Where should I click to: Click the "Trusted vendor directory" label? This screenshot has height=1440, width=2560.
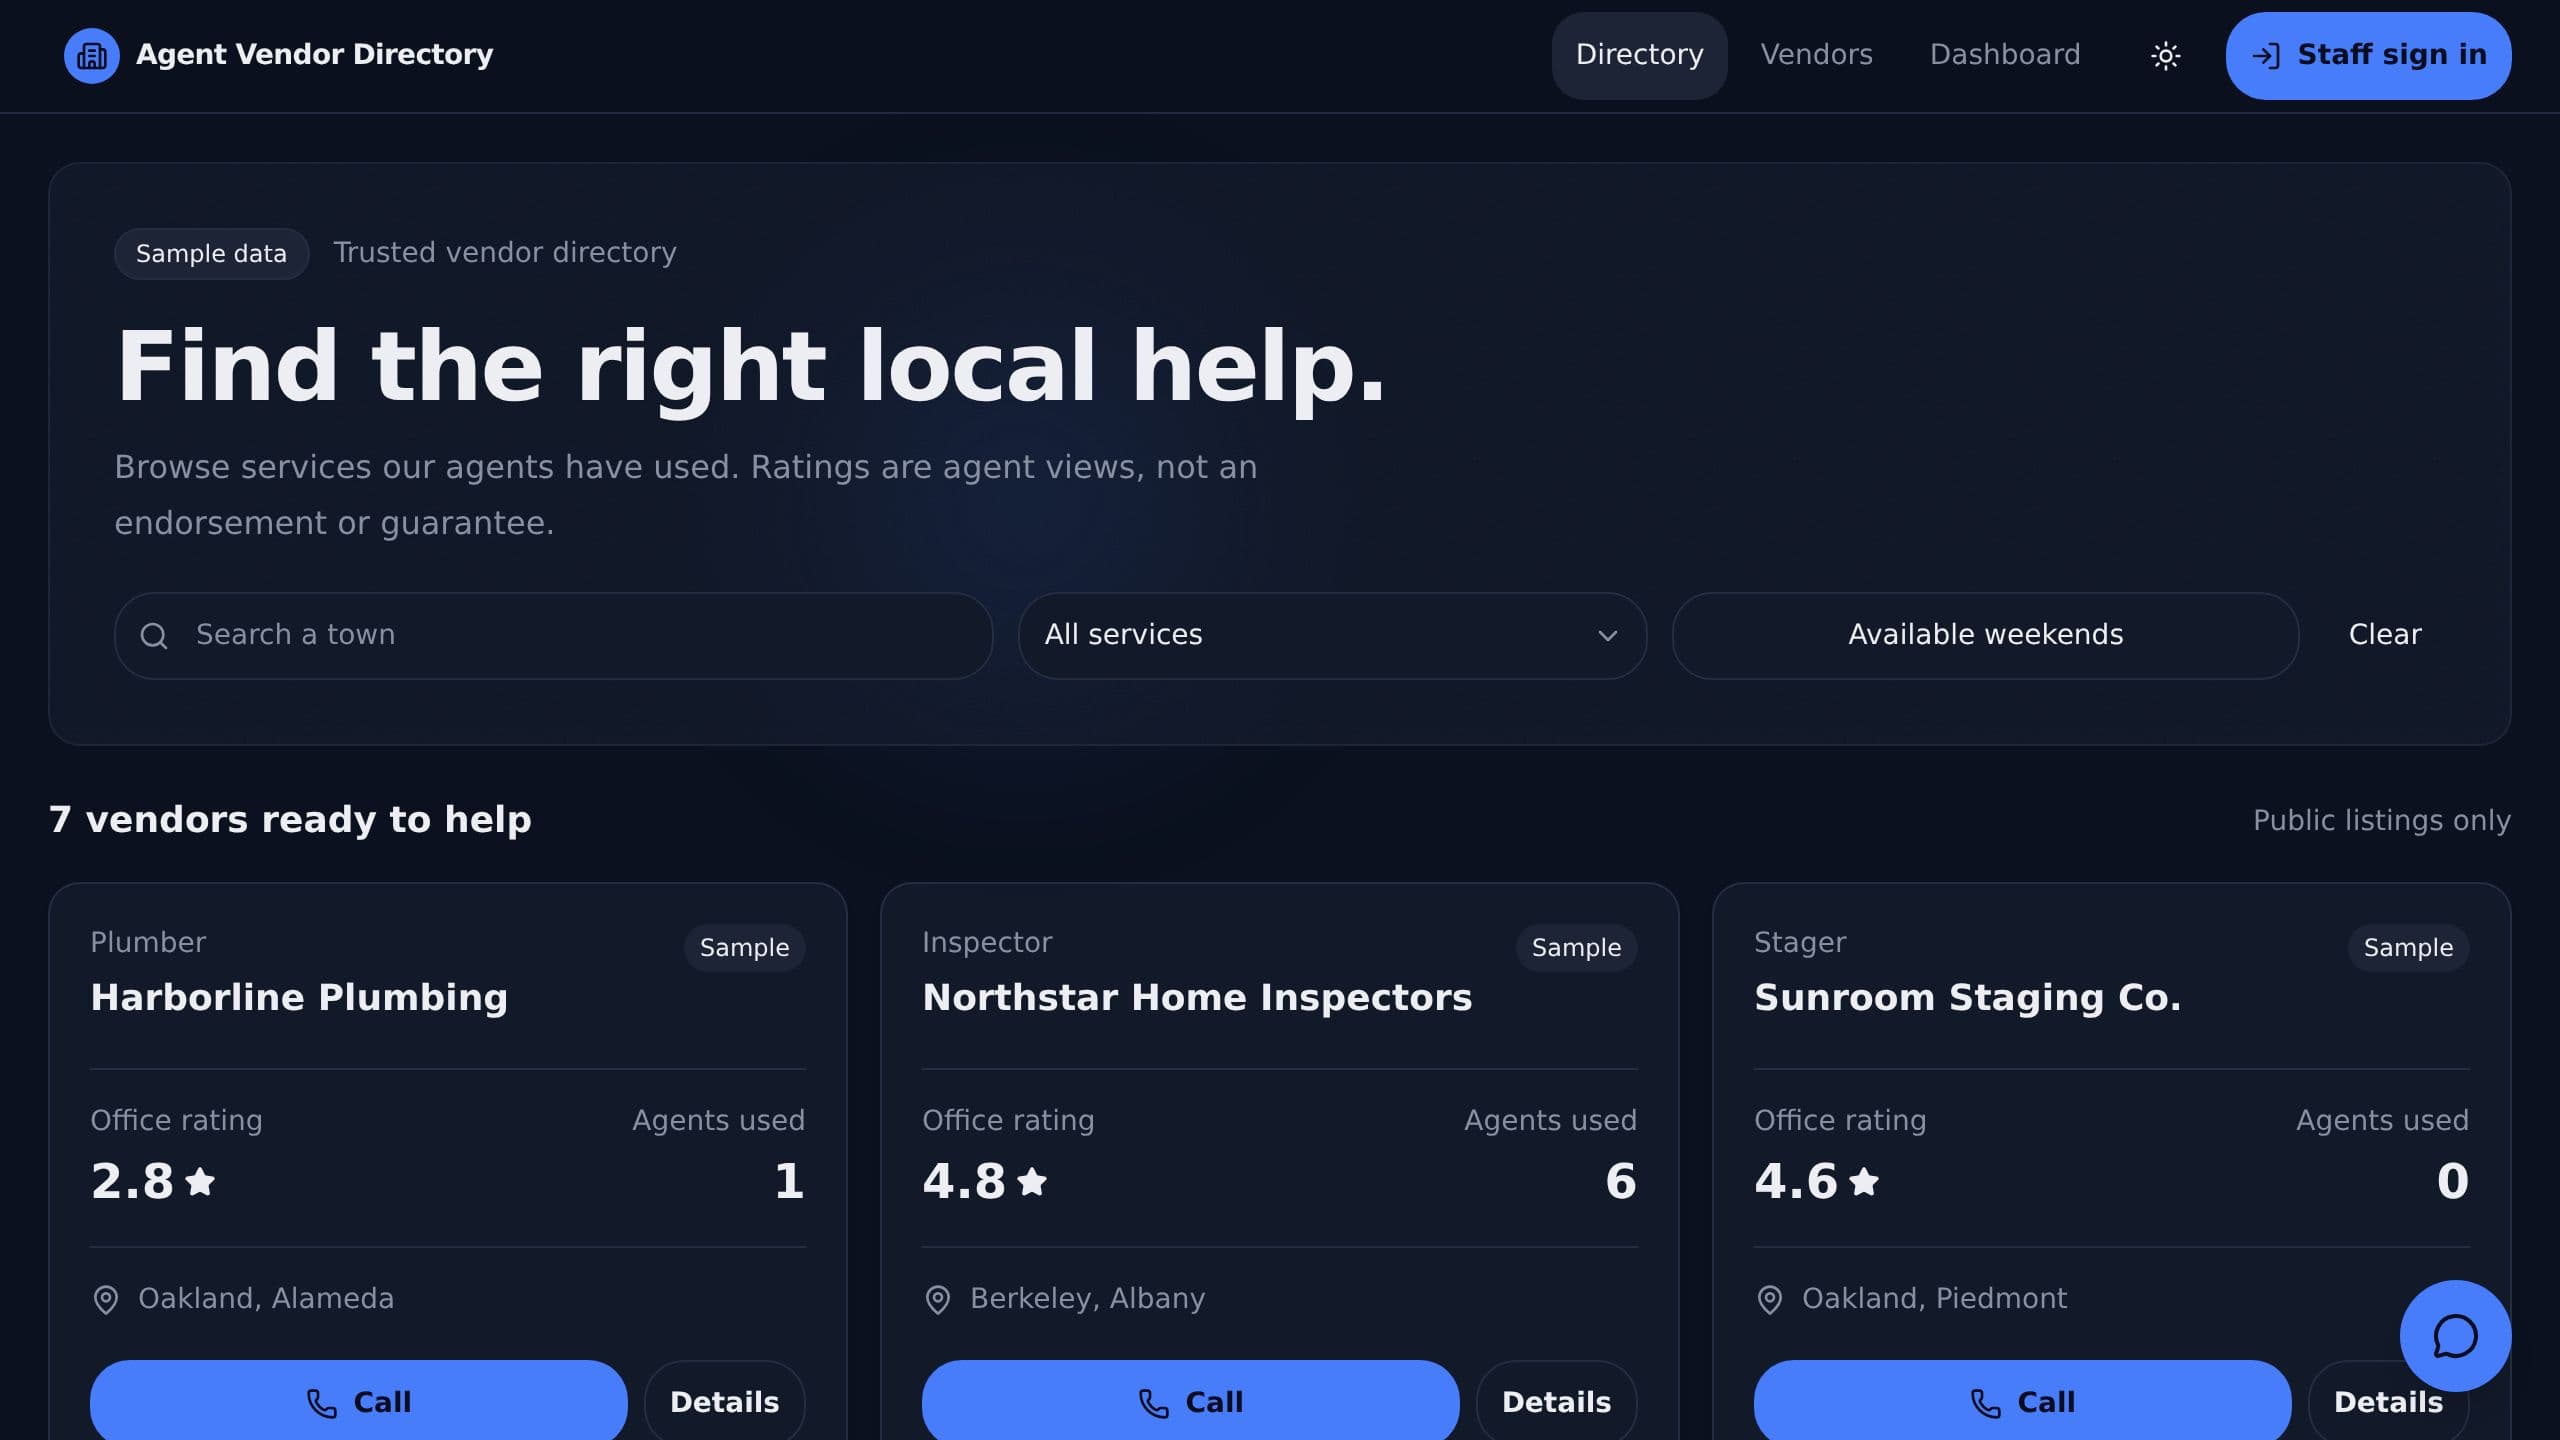[505, 253]
